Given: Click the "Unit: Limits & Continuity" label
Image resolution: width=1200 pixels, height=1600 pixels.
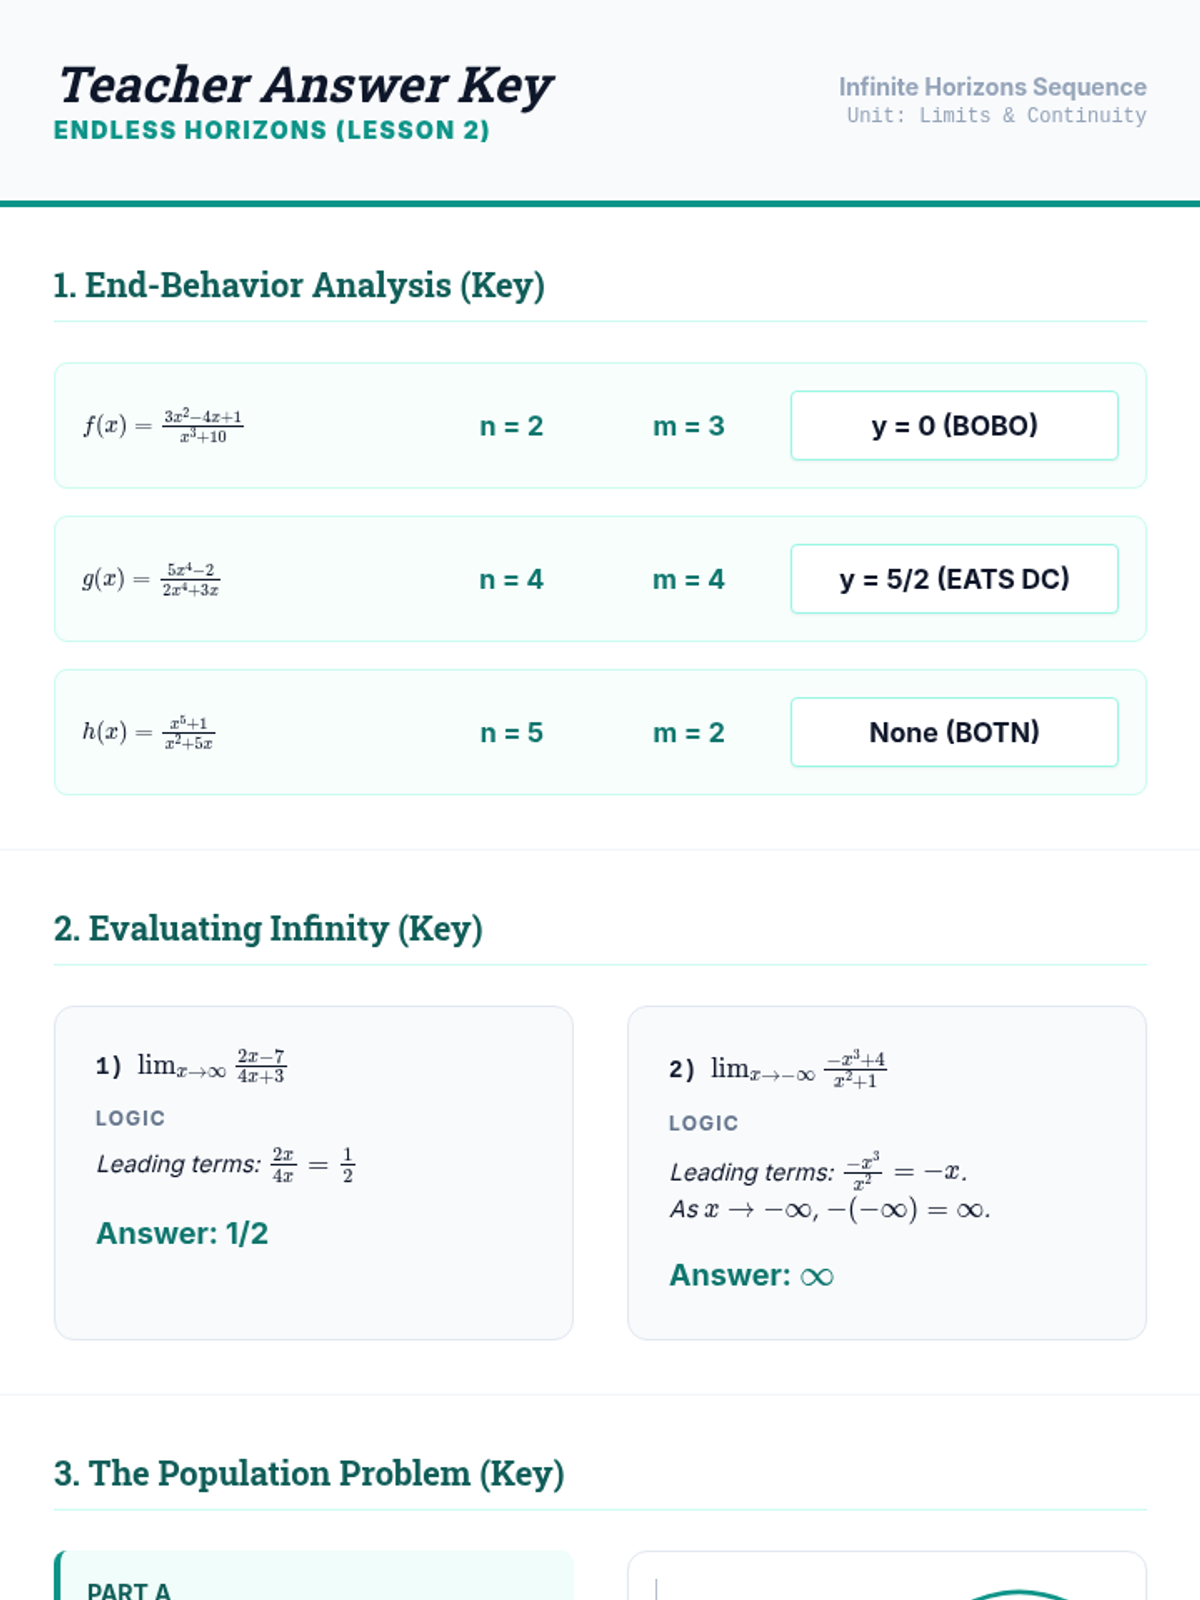Looking at the screenshot, I should tap(996, 115).
